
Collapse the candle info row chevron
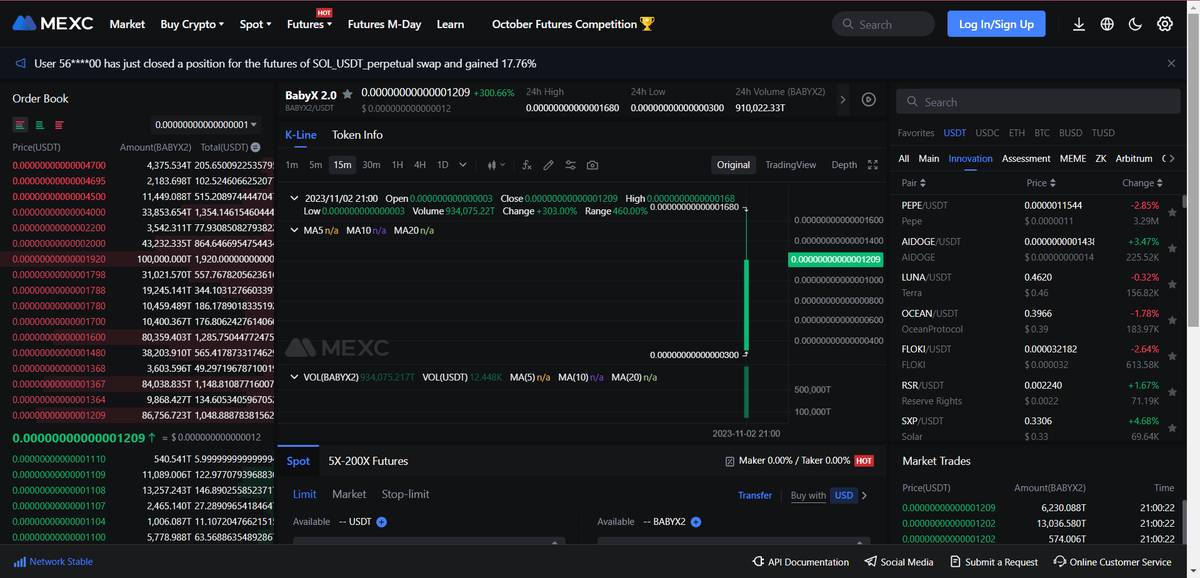pos(295,198)
